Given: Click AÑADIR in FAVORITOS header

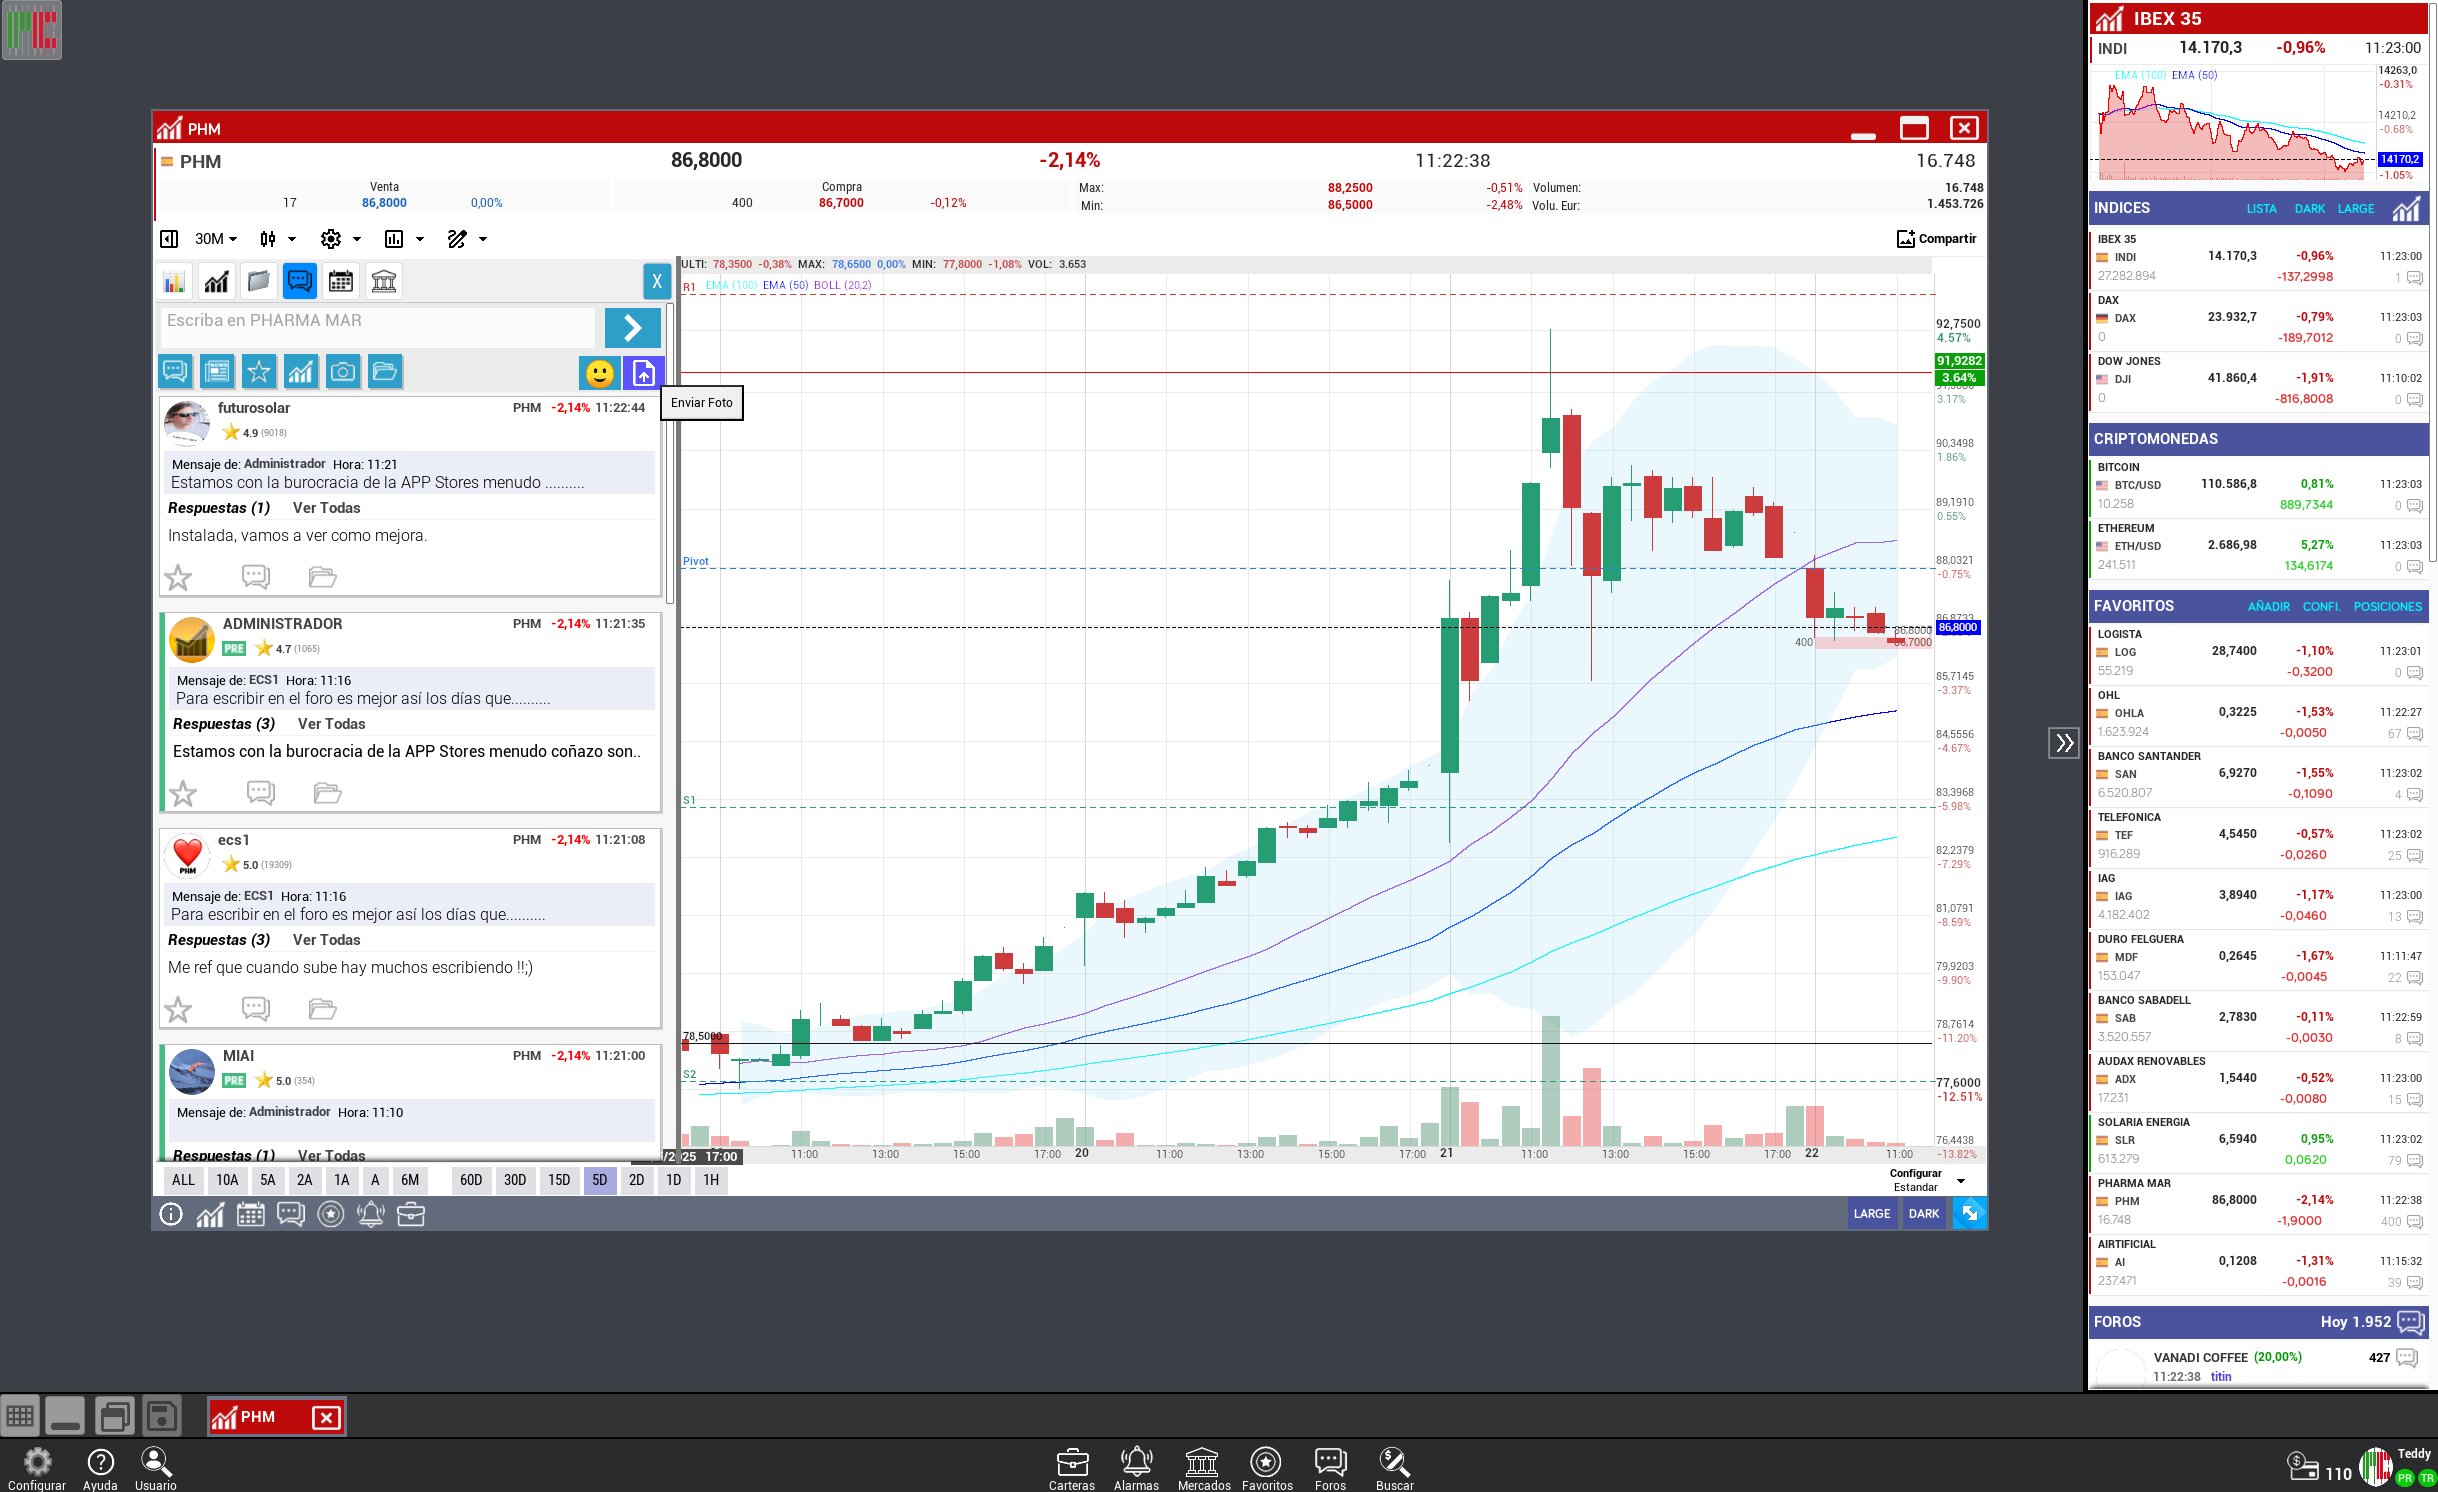Looking at the screenshot, I should click(x=2268, y=607).
